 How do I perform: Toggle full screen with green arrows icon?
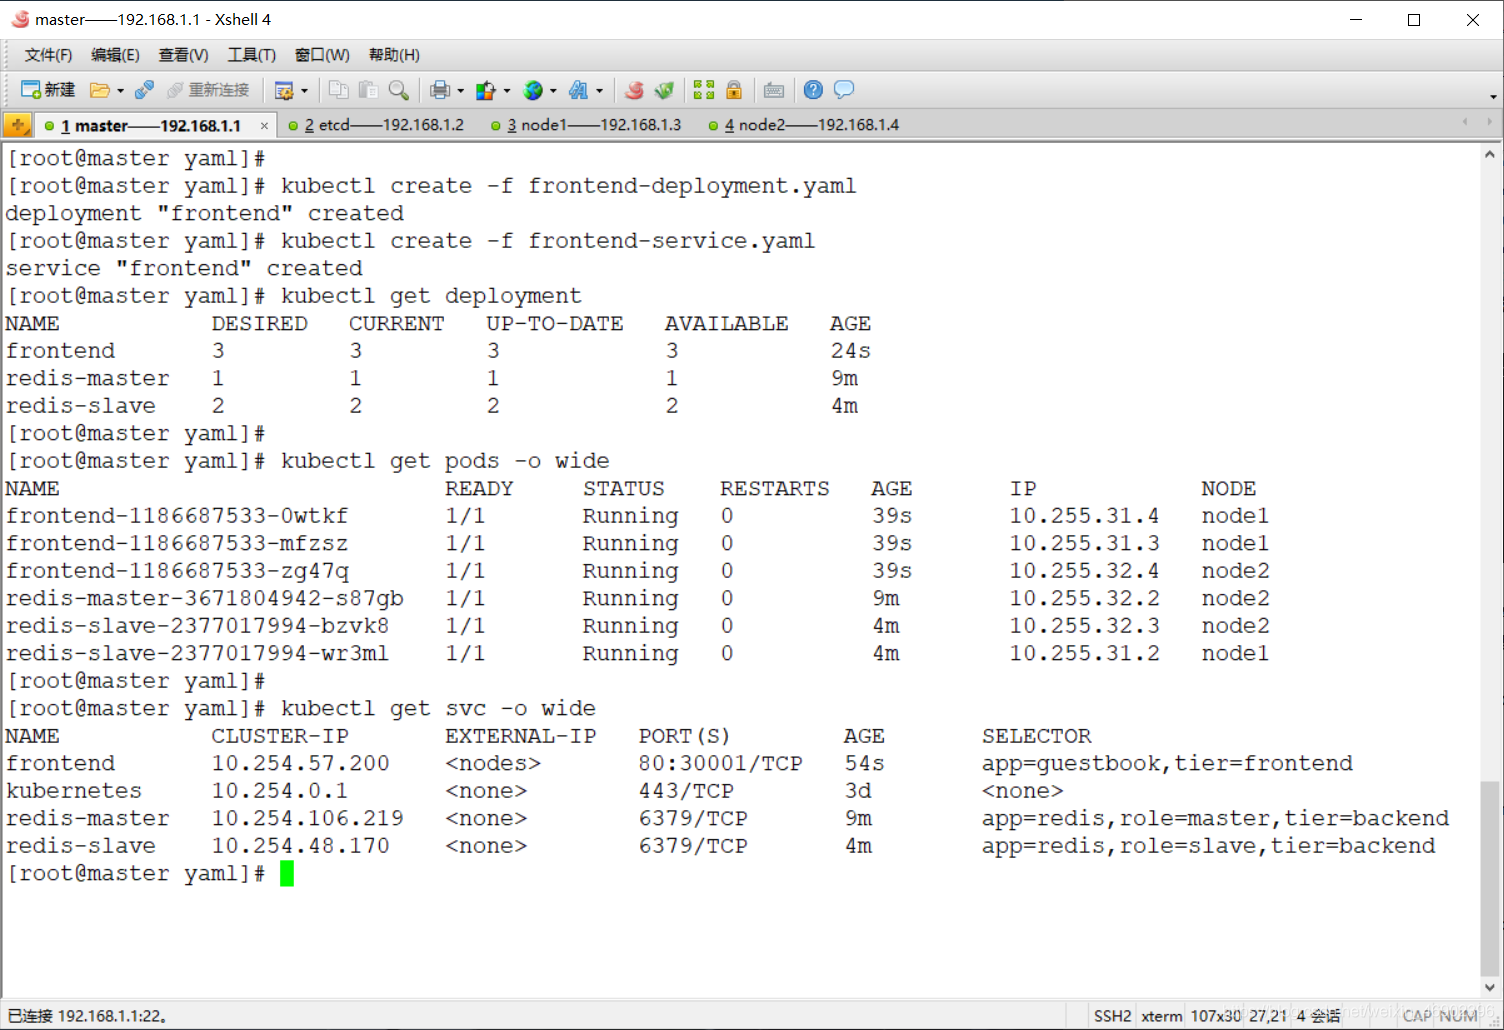pyautogui.click(x=704, y=90)
